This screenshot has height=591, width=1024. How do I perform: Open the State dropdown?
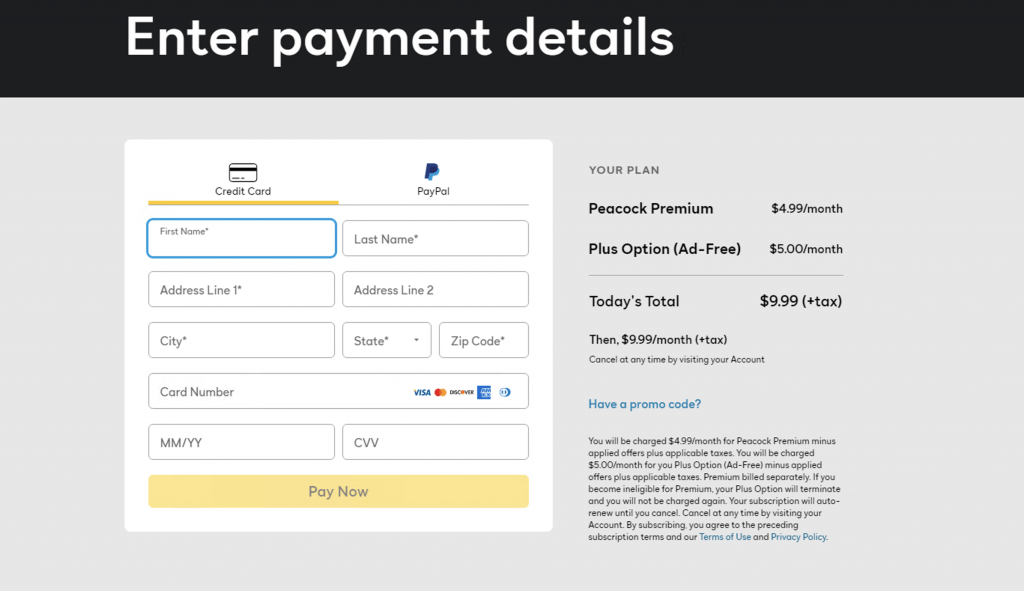pyautogui.click(x=386, y=340)
